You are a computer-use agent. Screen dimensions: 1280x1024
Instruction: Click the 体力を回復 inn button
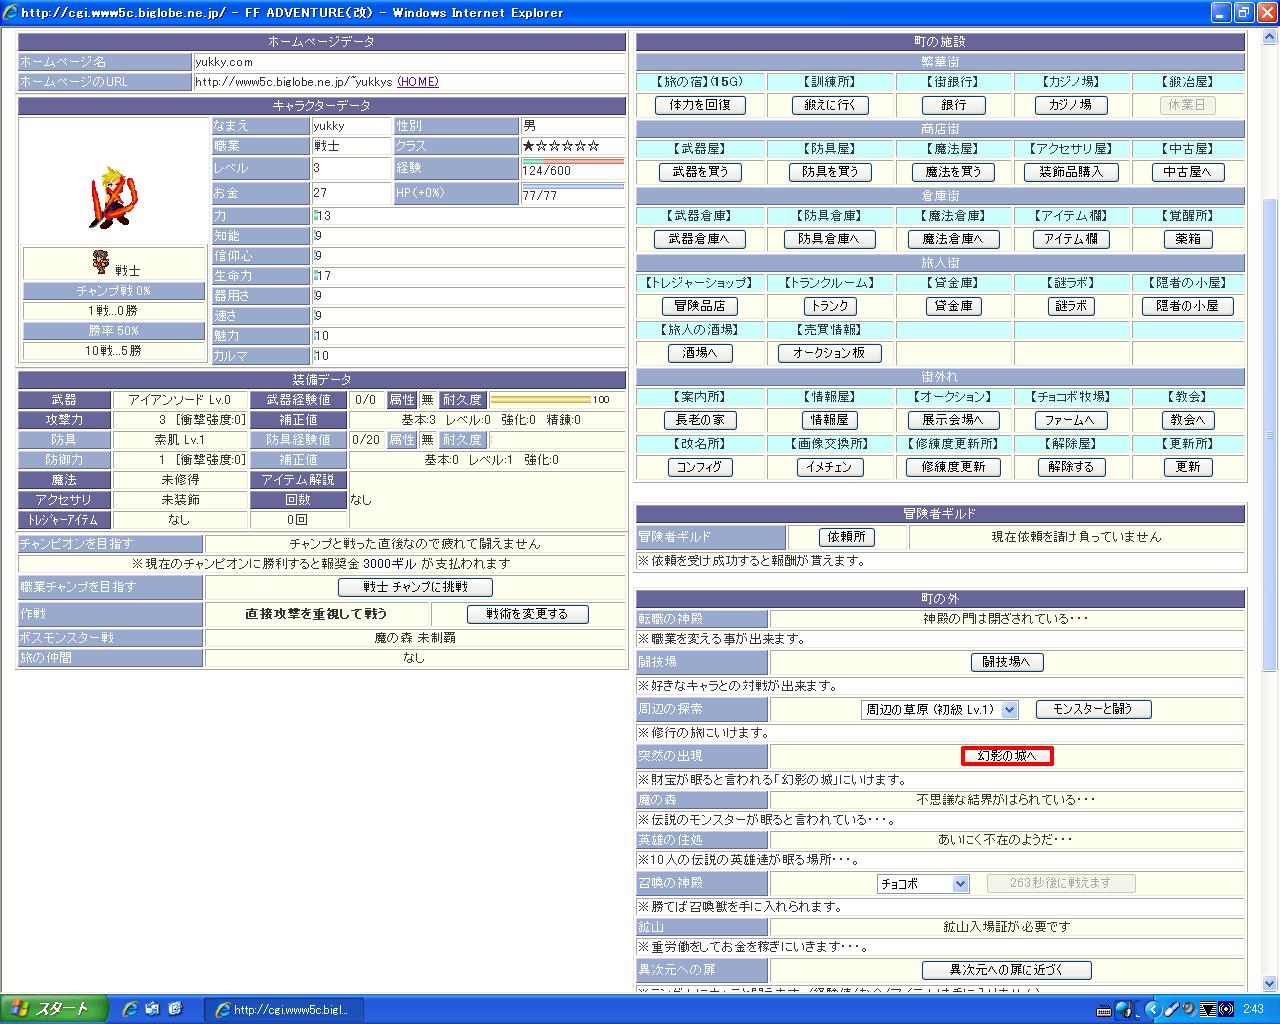(x=700, y=105)
